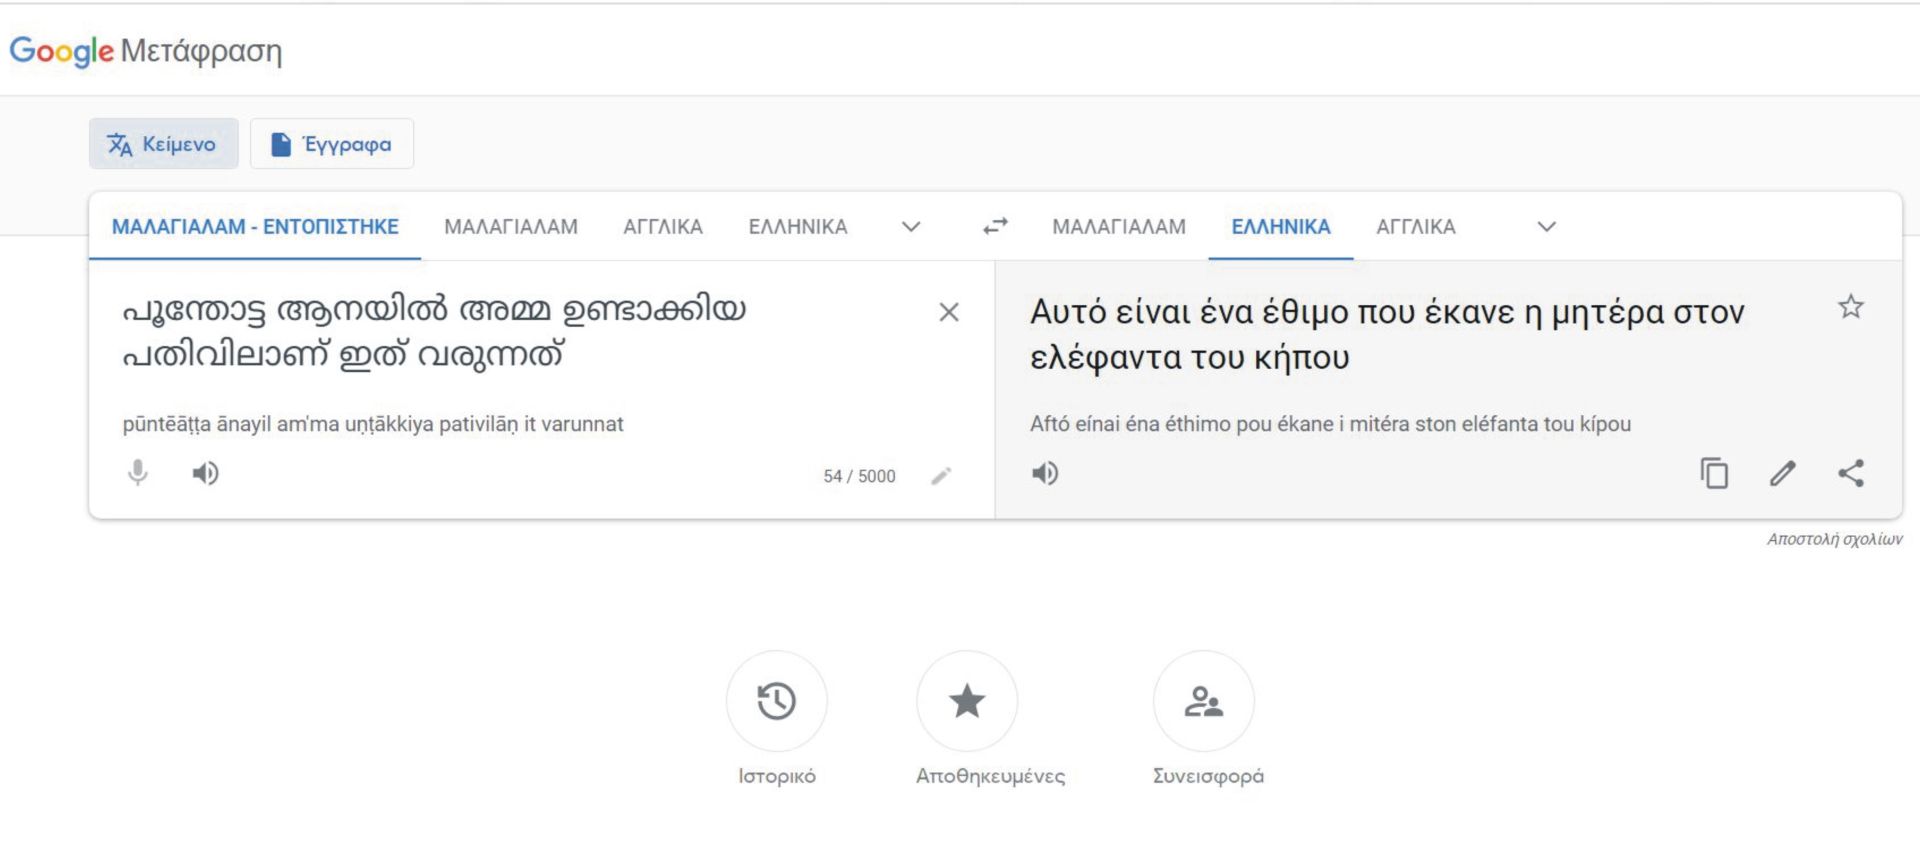Image resolution: width=1920 pixels, height=843 pixels.
Task: Choose ΜΑΛΑΓΙΑΛΑΜ as source language
Action: [511, 227]
